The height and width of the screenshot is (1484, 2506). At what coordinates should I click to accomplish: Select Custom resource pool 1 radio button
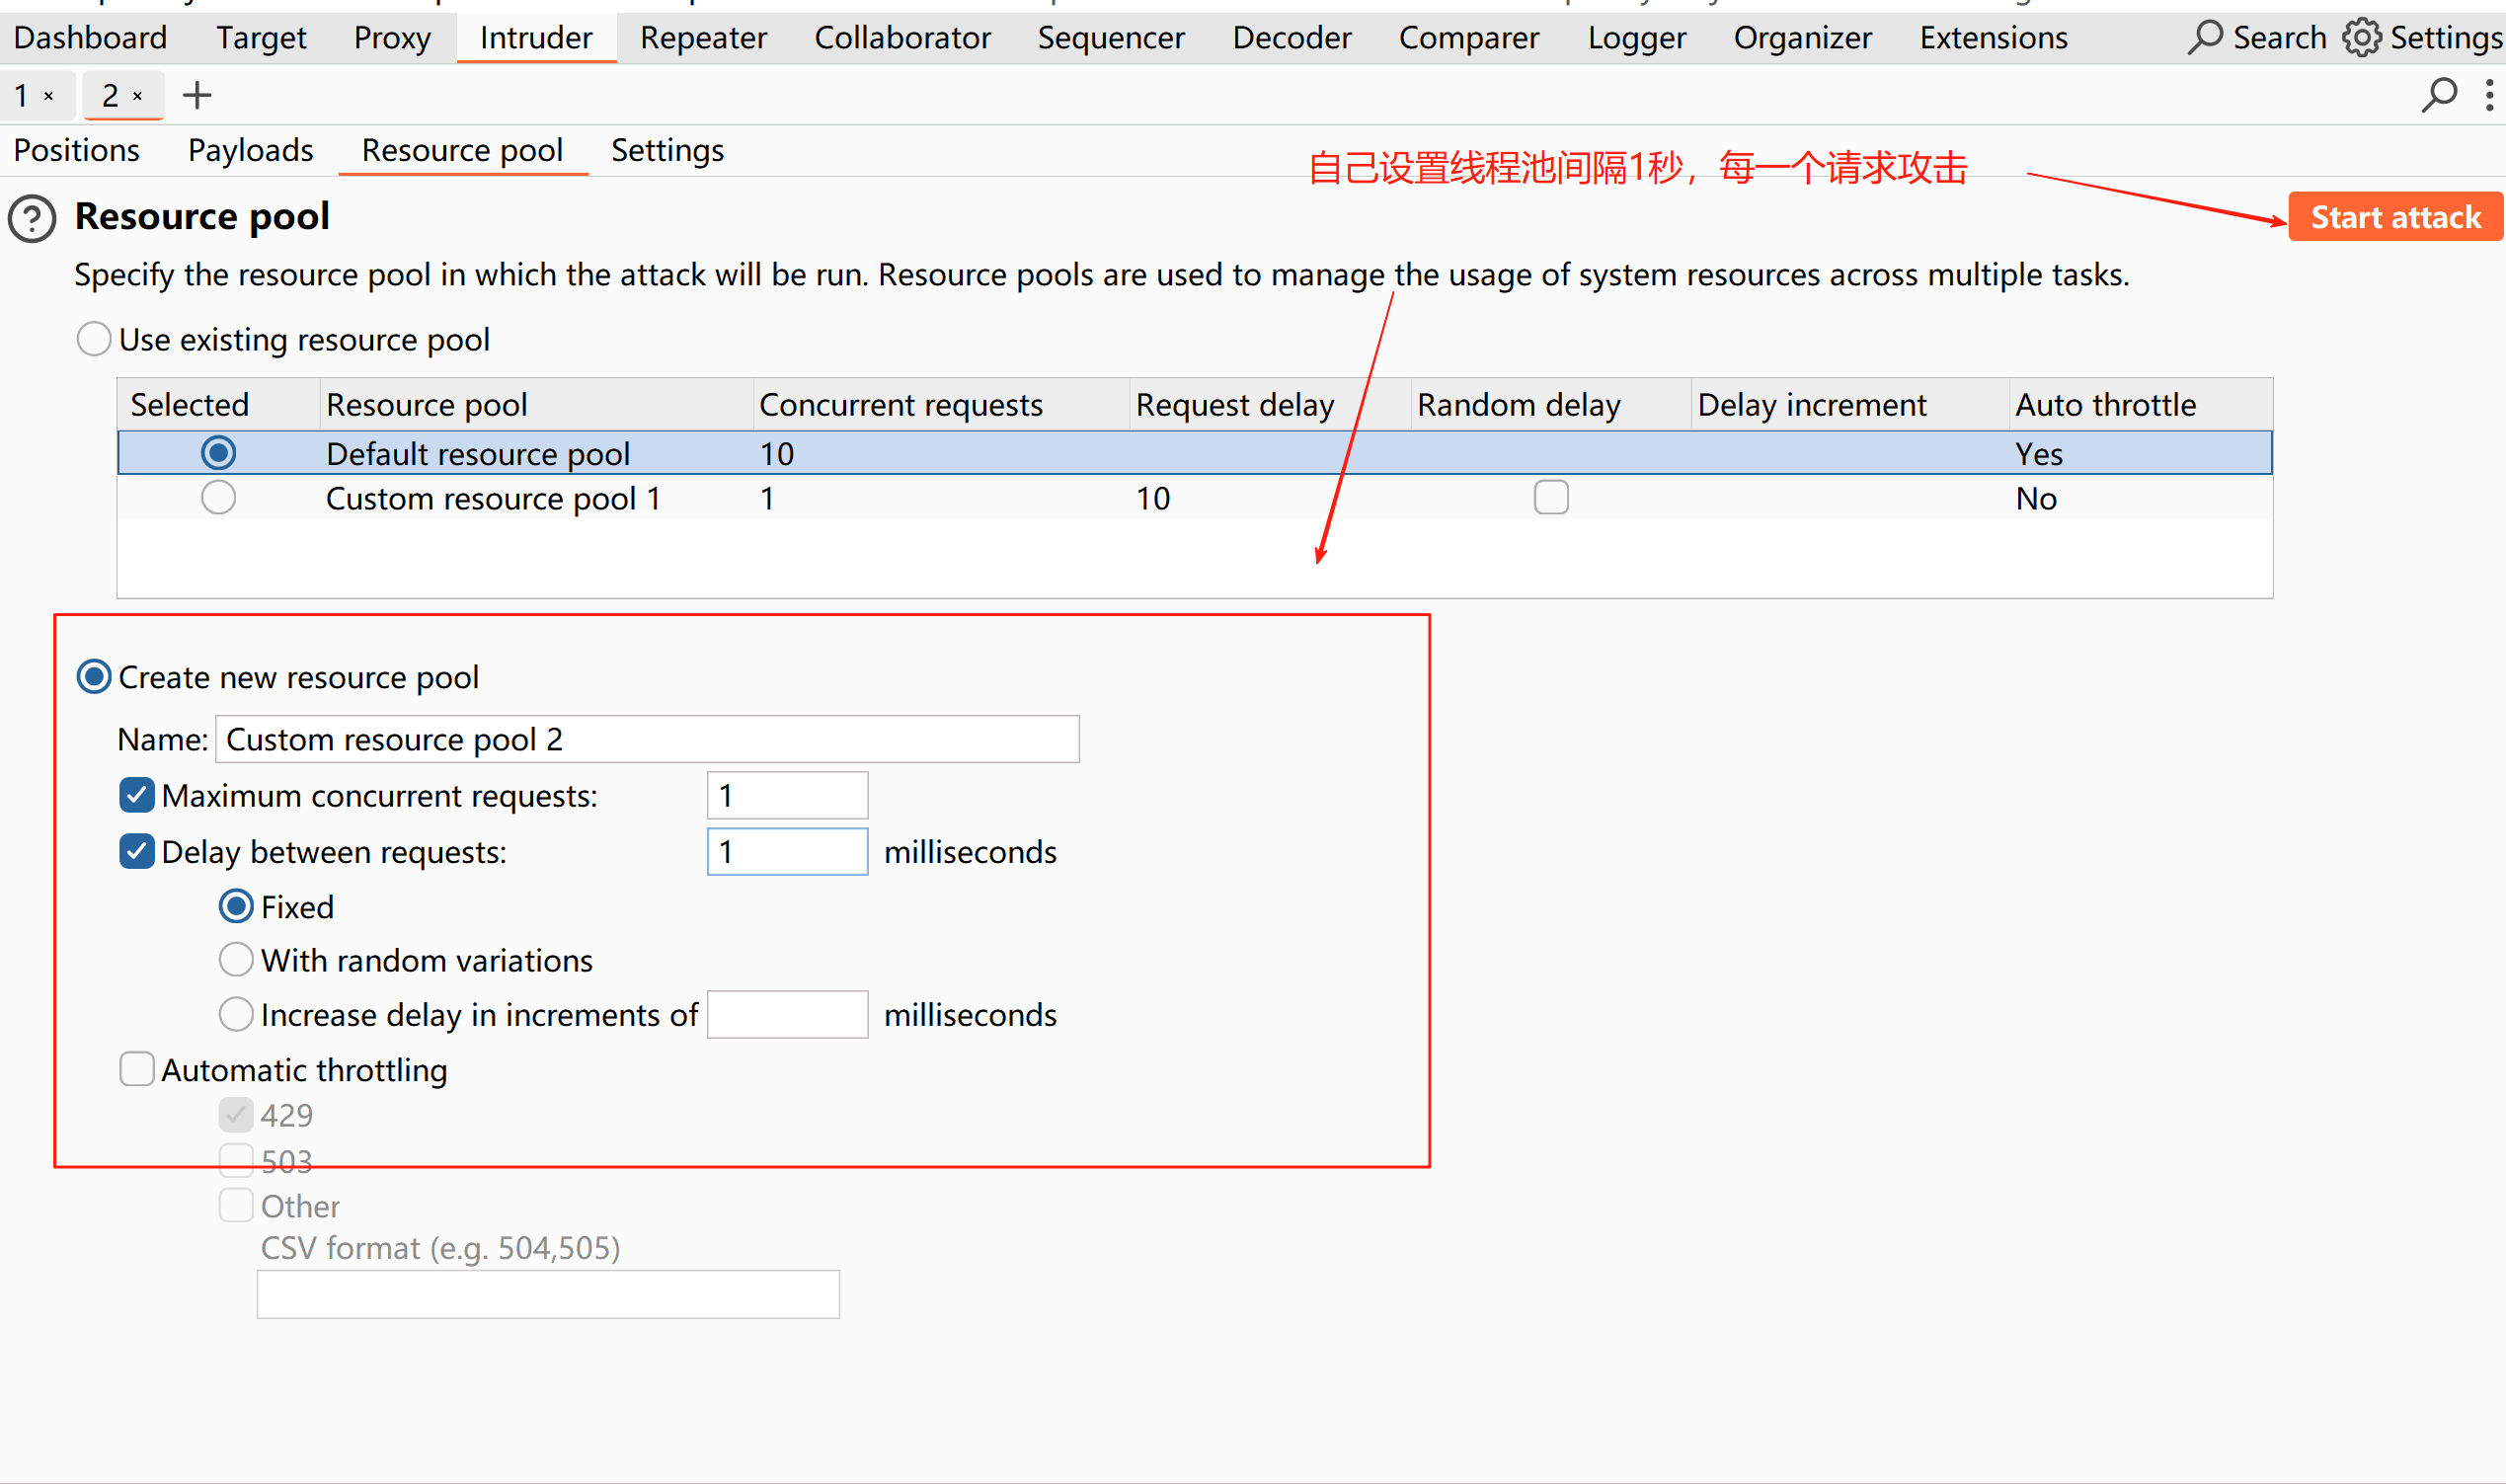click(218, 497)
